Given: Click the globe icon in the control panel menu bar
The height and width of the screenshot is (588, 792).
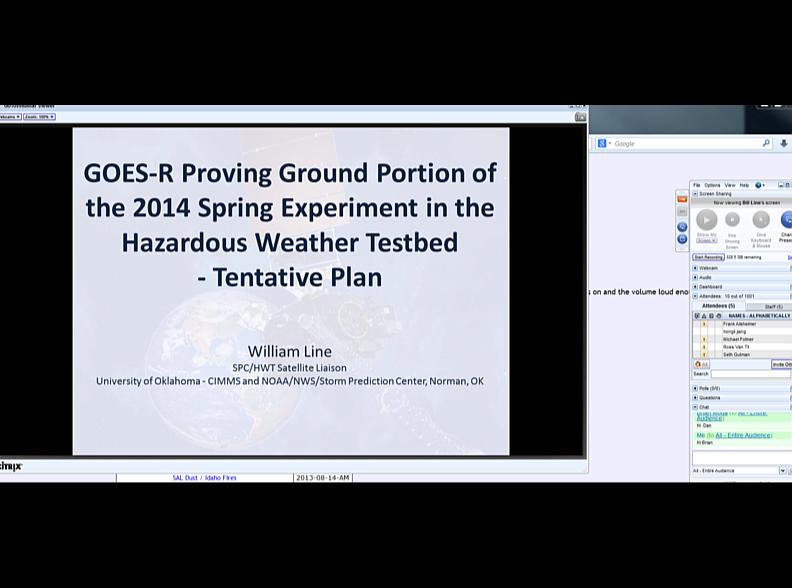Looking at the screenshot, I should (759, 185).
